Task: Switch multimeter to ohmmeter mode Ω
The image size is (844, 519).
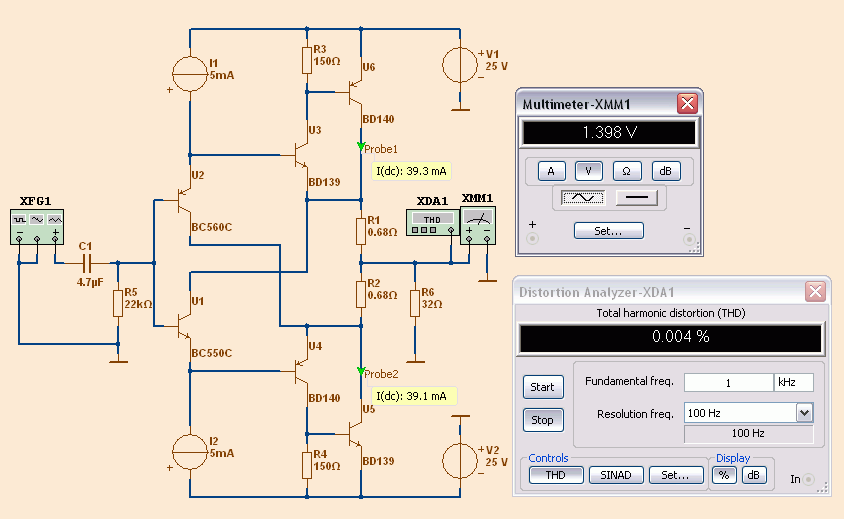Action: [627, 171]
